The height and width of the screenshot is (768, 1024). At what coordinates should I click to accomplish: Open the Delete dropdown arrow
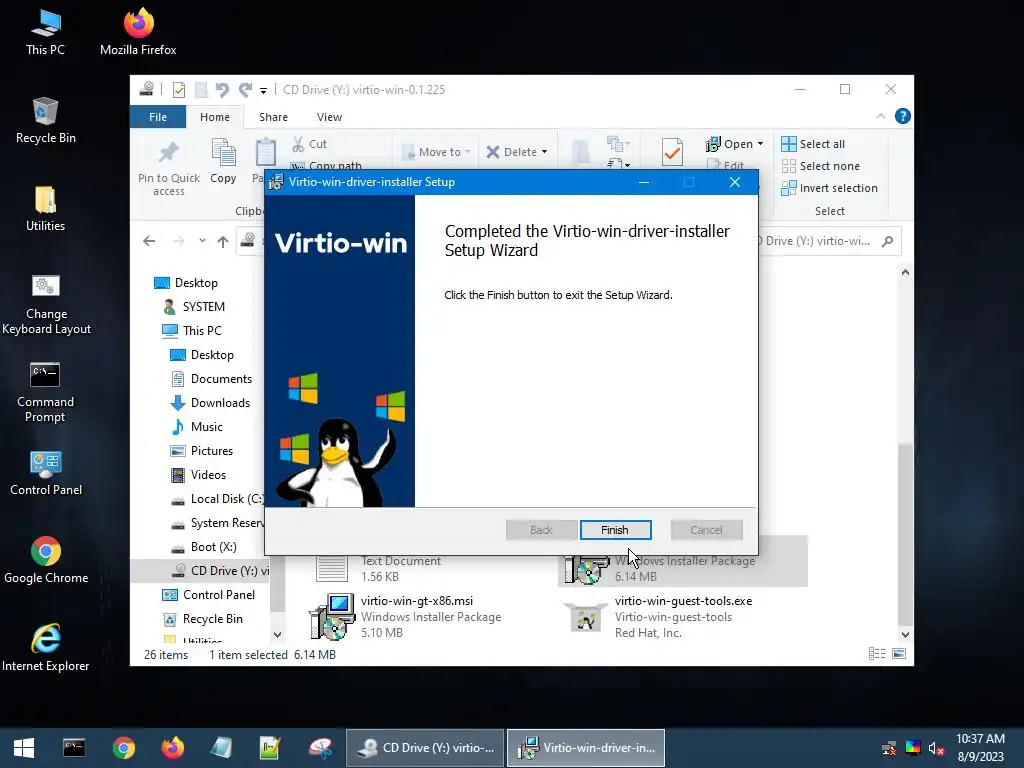544,152
